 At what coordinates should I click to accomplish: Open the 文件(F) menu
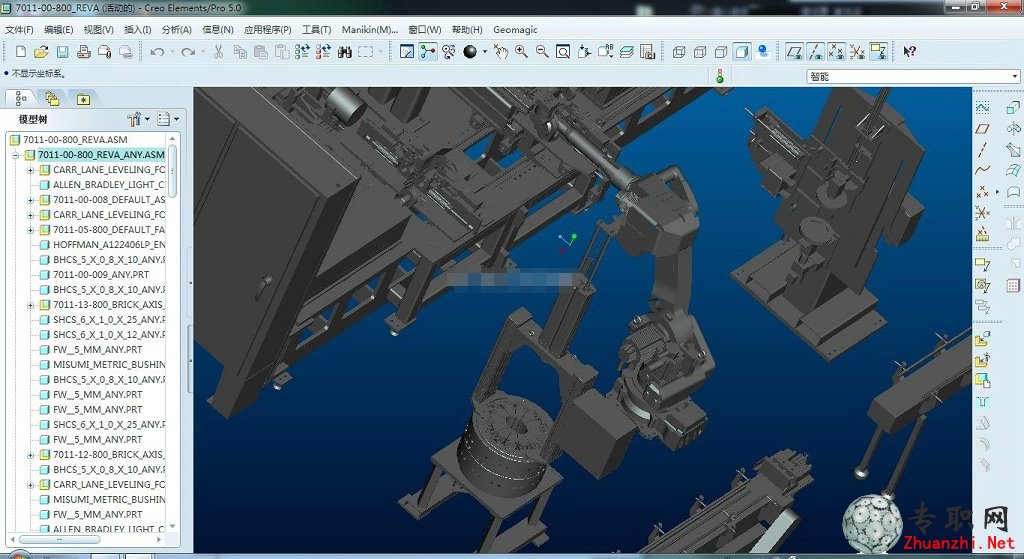click(19, 30)
